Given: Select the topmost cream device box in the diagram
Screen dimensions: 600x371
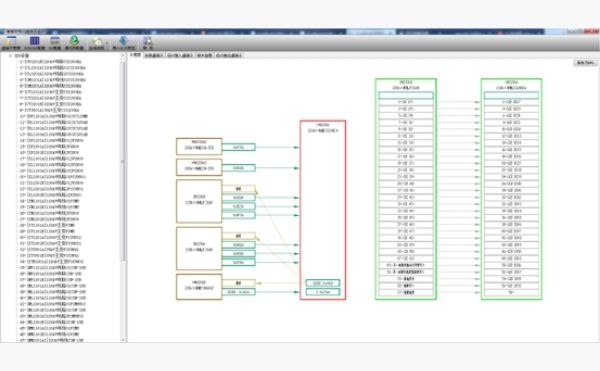Looking at the screenshot, I should pyautogui.click(x=199, y=146).
